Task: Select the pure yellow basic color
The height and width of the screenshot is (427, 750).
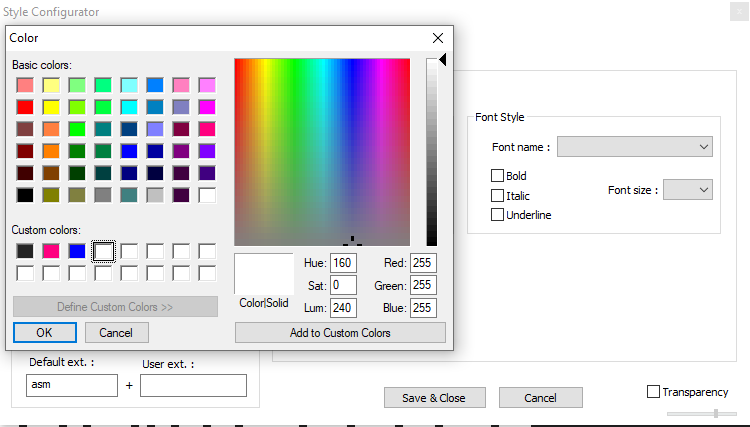Action: (51, 107)
